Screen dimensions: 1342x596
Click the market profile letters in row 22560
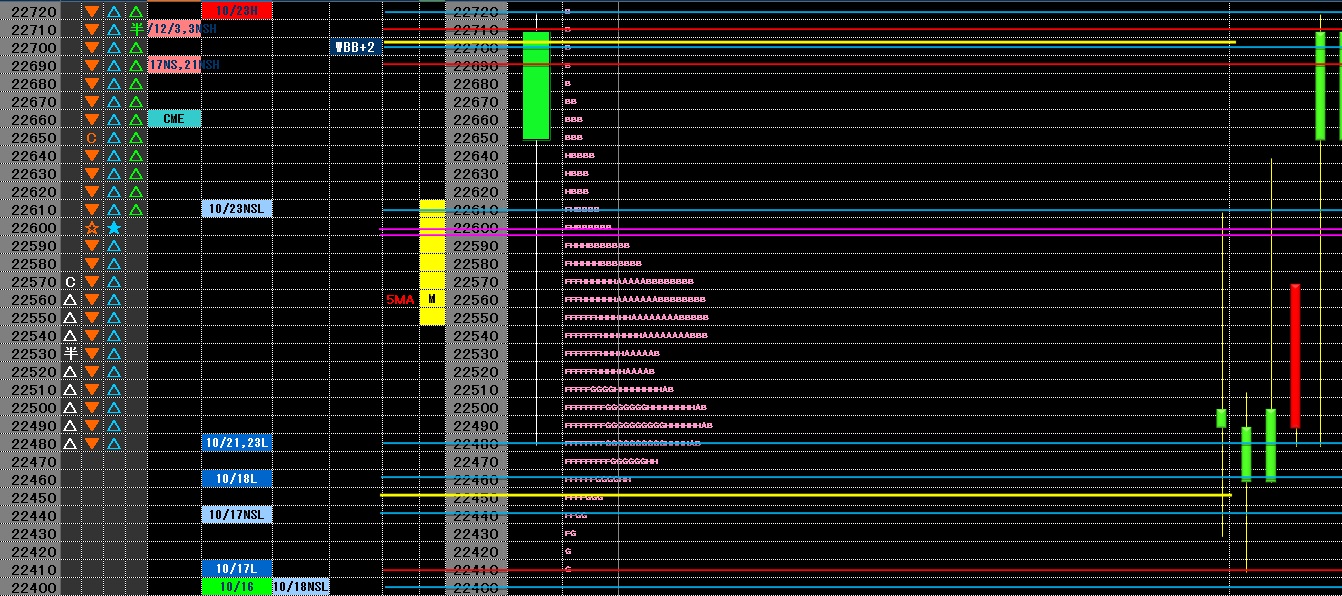[x=635, y=299]
